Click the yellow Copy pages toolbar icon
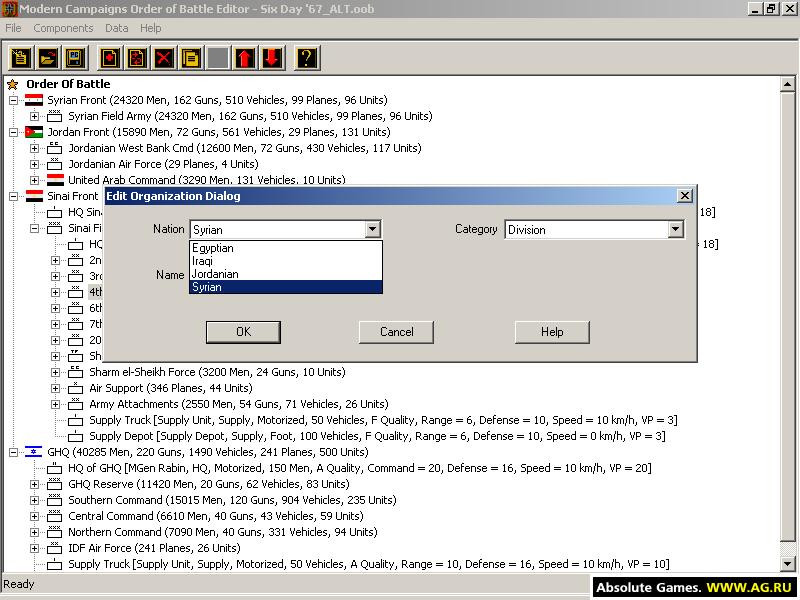The width and height of the screenshot is (800, 600). (x=191, y=58)
